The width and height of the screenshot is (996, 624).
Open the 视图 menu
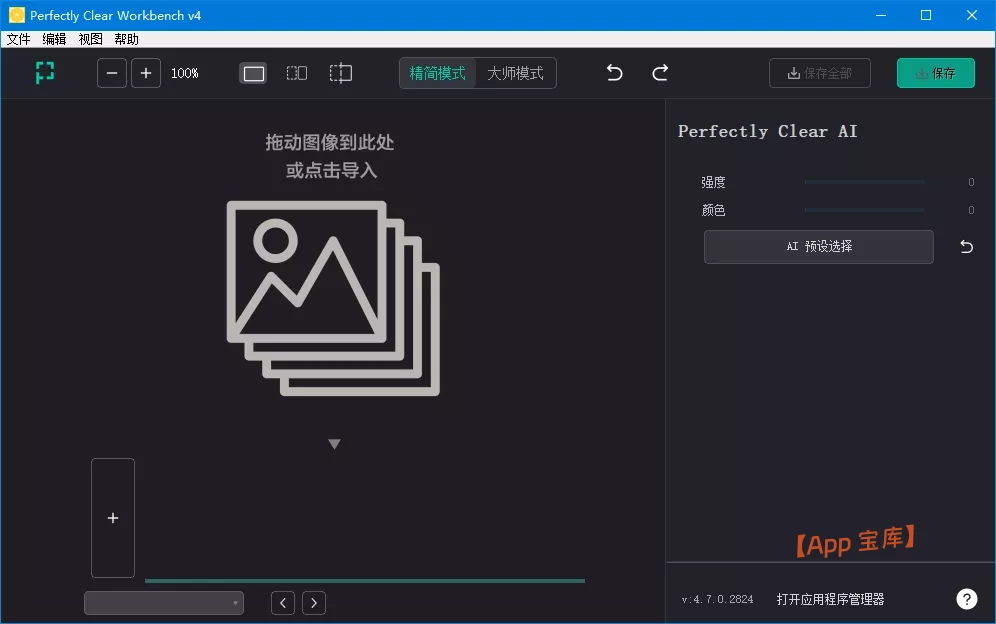pos(90,39)
